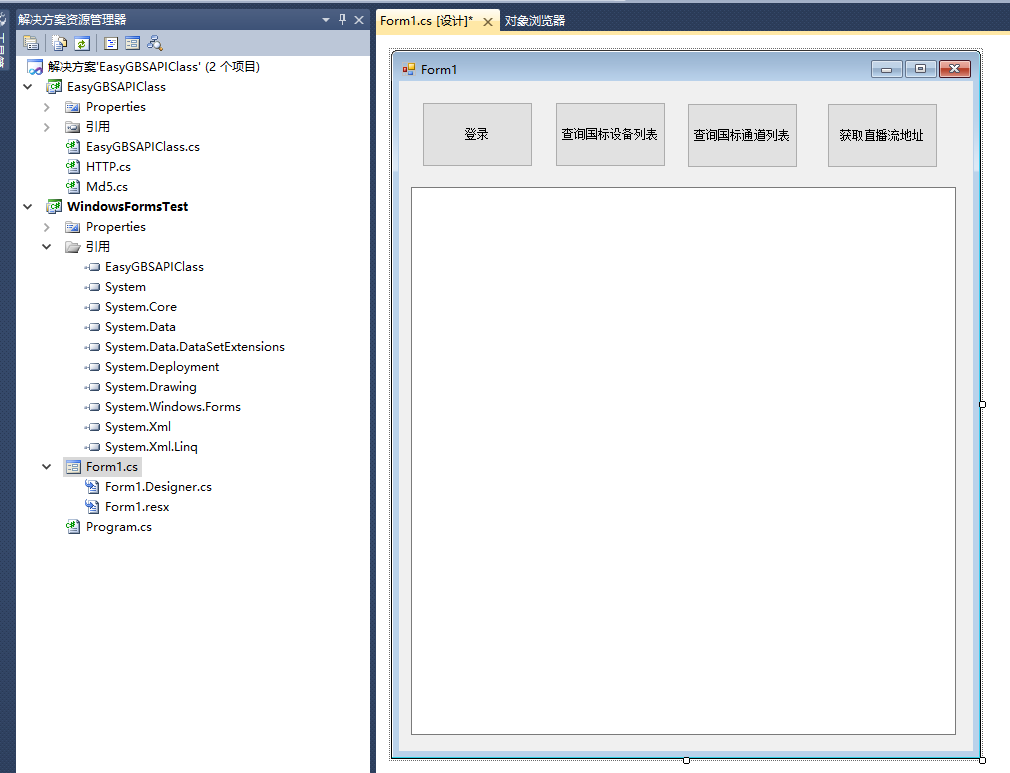
Task: Click the View Code toolbar icon
Action: [111, 43]
